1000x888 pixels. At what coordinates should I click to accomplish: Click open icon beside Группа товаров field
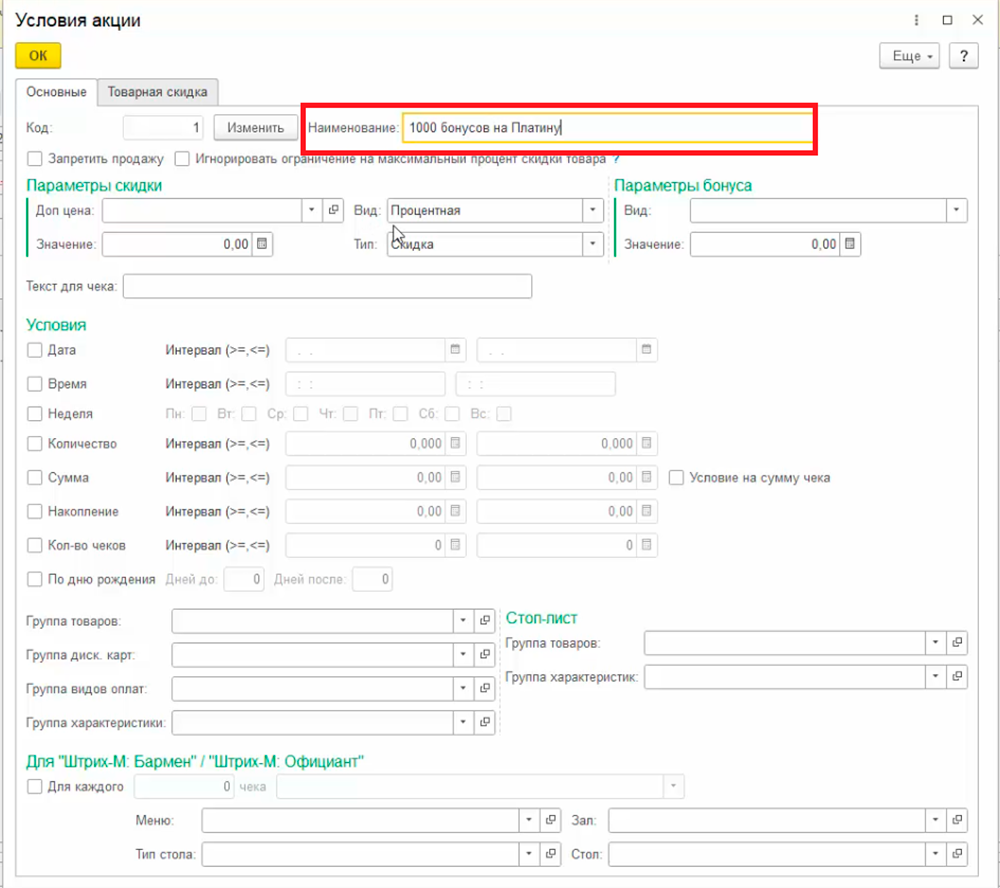point(485,621)
